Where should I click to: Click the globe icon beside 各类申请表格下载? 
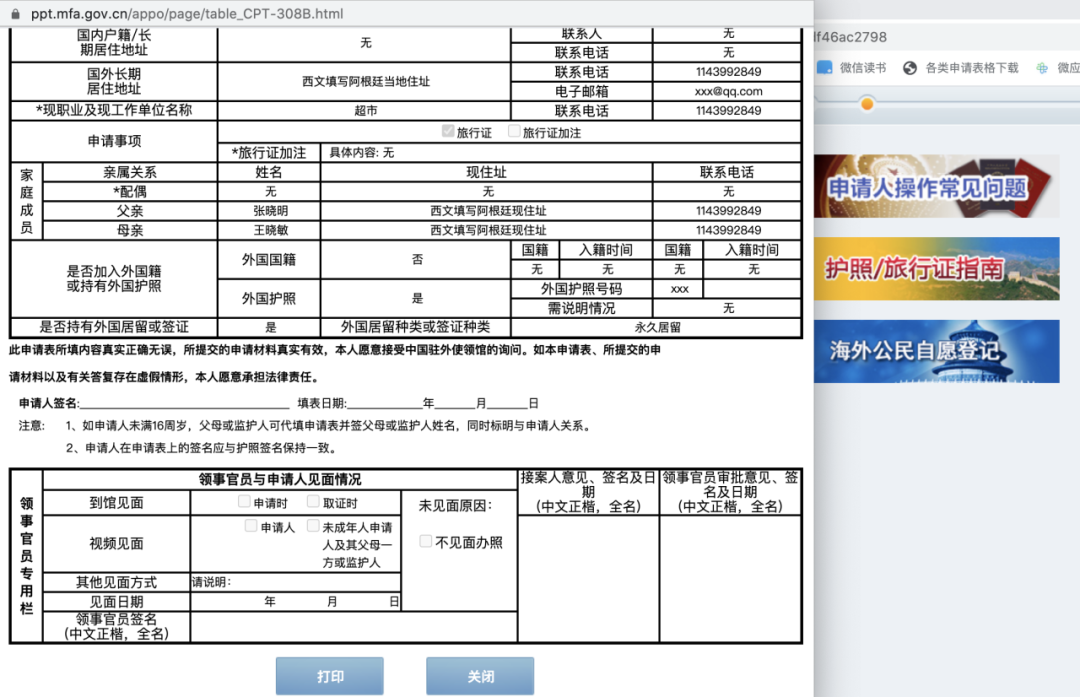pos(909,68)
